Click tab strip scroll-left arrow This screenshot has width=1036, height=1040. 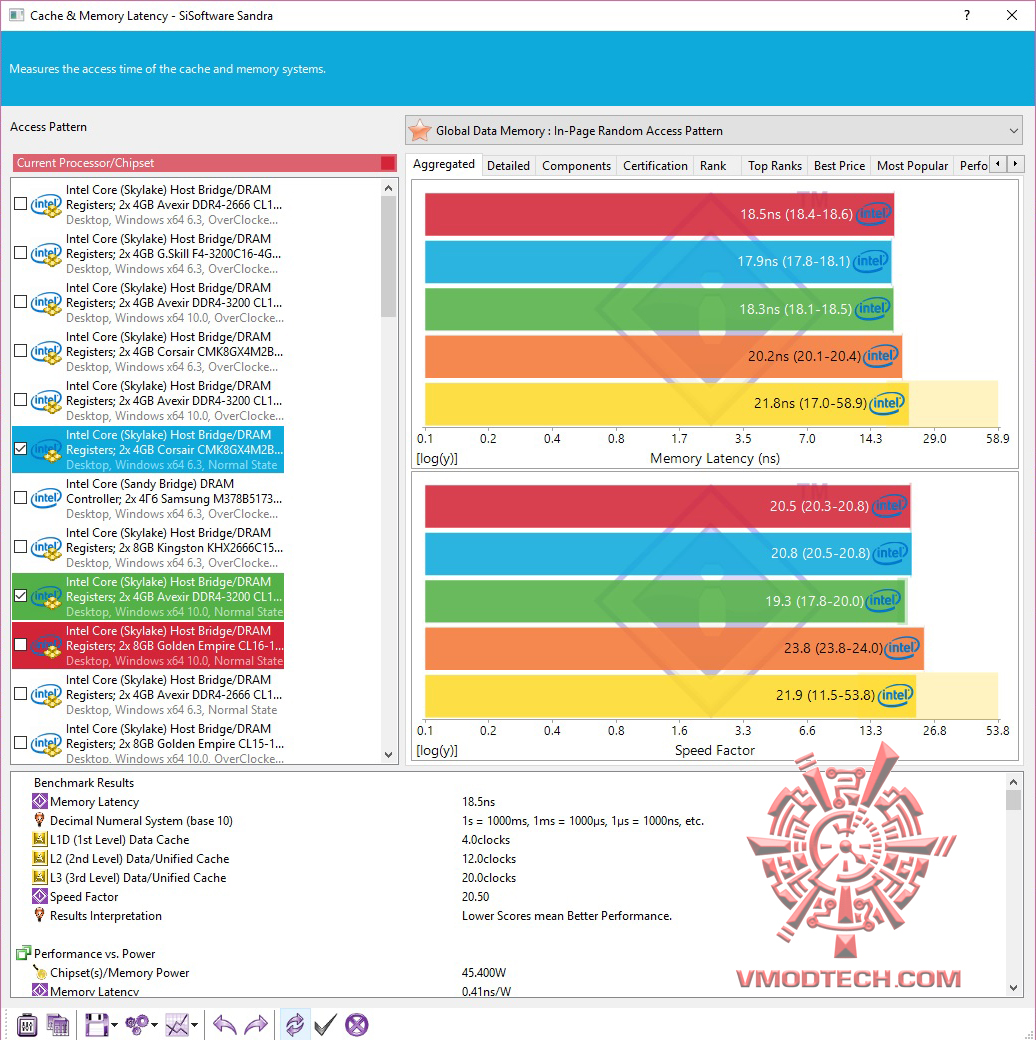[x=998, y=164]
